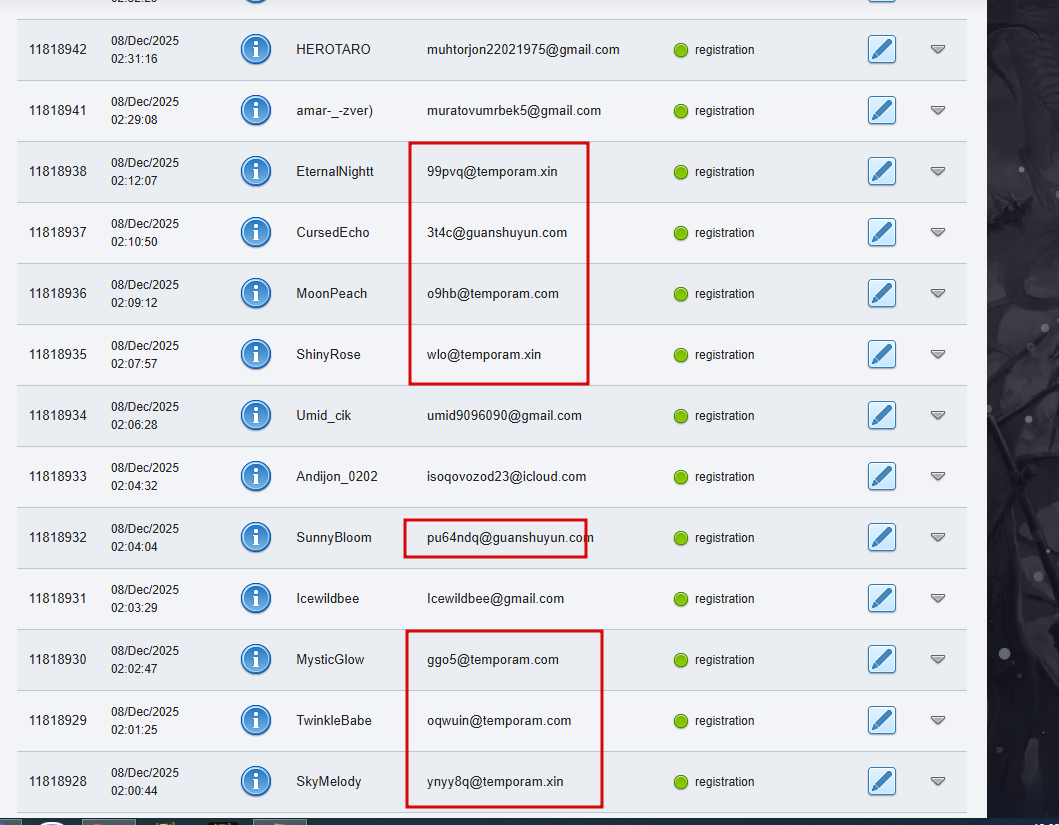Click email pu64ndq@guanshuyun.com
This screenshot has width=1059, height=825.
click(510, 537)
